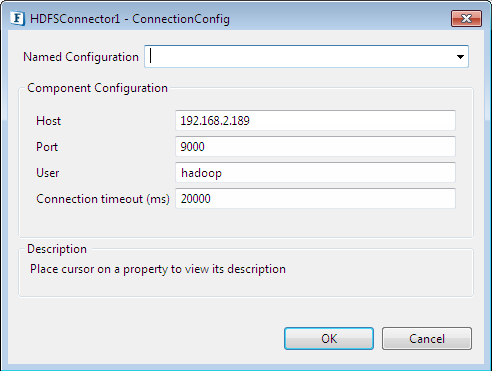The image size is (492, 371).
Task: Expand the Named Configuration dropdown arrow
Action: click(460, 57)
